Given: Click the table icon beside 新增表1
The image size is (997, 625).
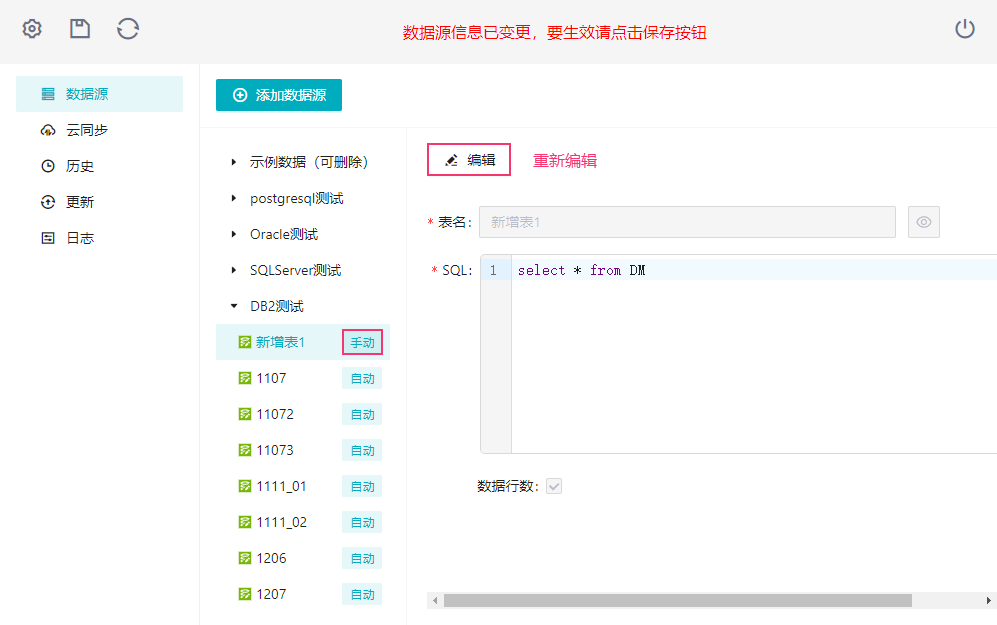Looking at the screenshot, I should 245,342.
